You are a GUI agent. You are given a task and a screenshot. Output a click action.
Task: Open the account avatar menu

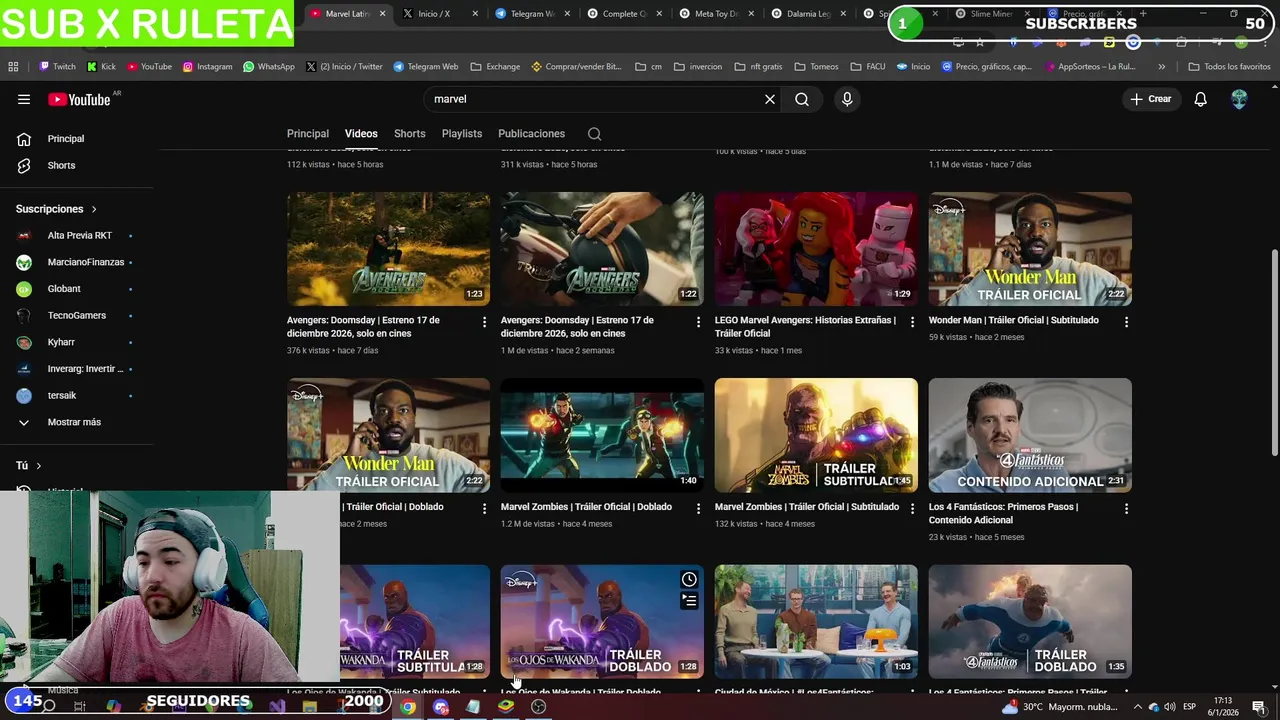tap(1239, 99)
